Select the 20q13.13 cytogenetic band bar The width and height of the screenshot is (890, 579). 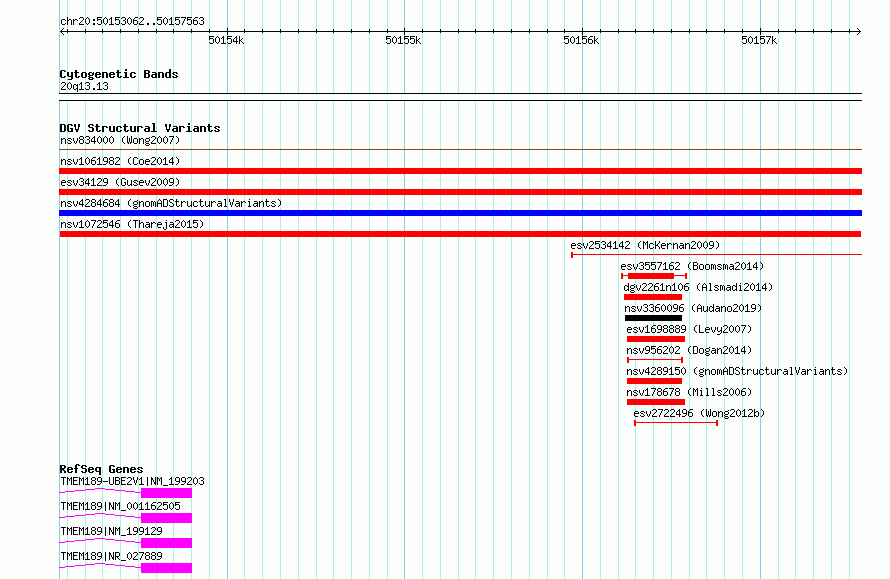[x=460, y=97]
